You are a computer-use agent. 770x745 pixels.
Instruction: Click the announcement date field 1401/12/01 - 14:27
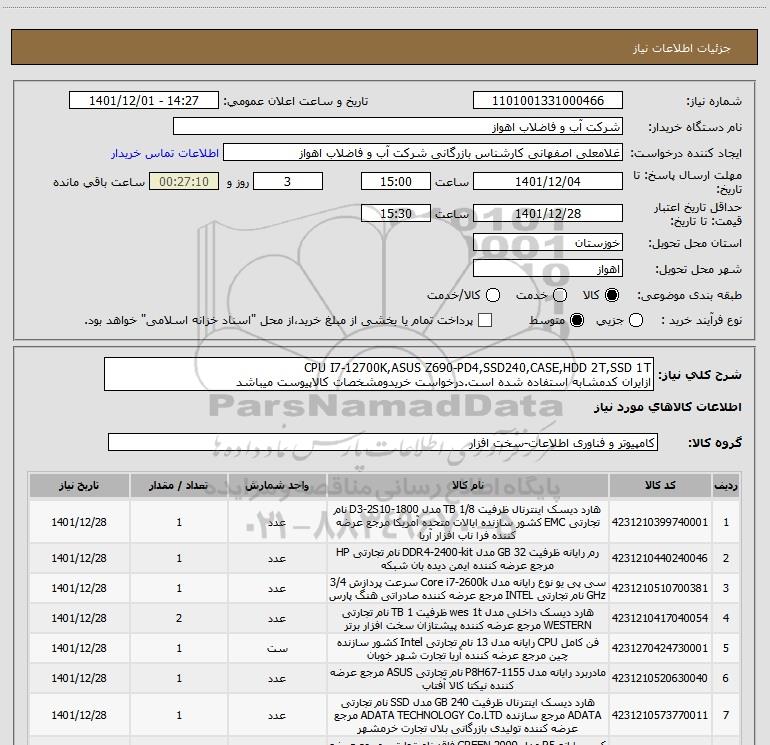(x=144, y=101)
